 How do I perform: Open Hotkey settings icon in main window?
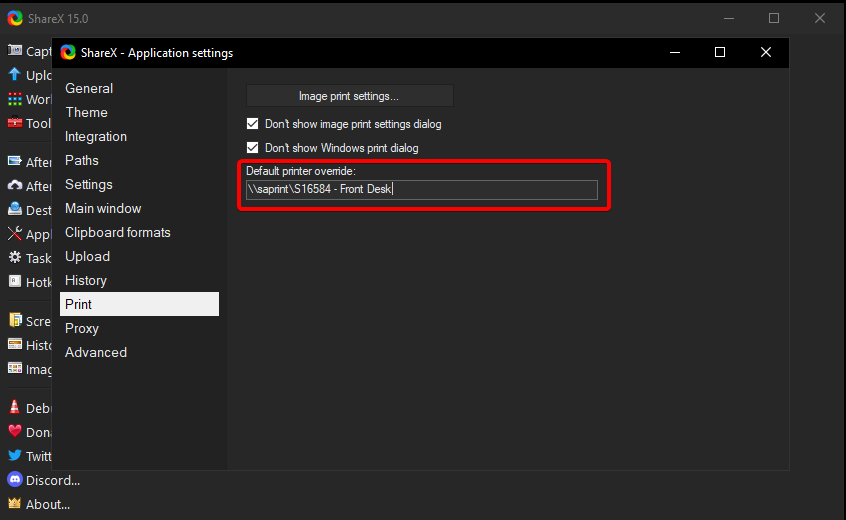(15, 281)
